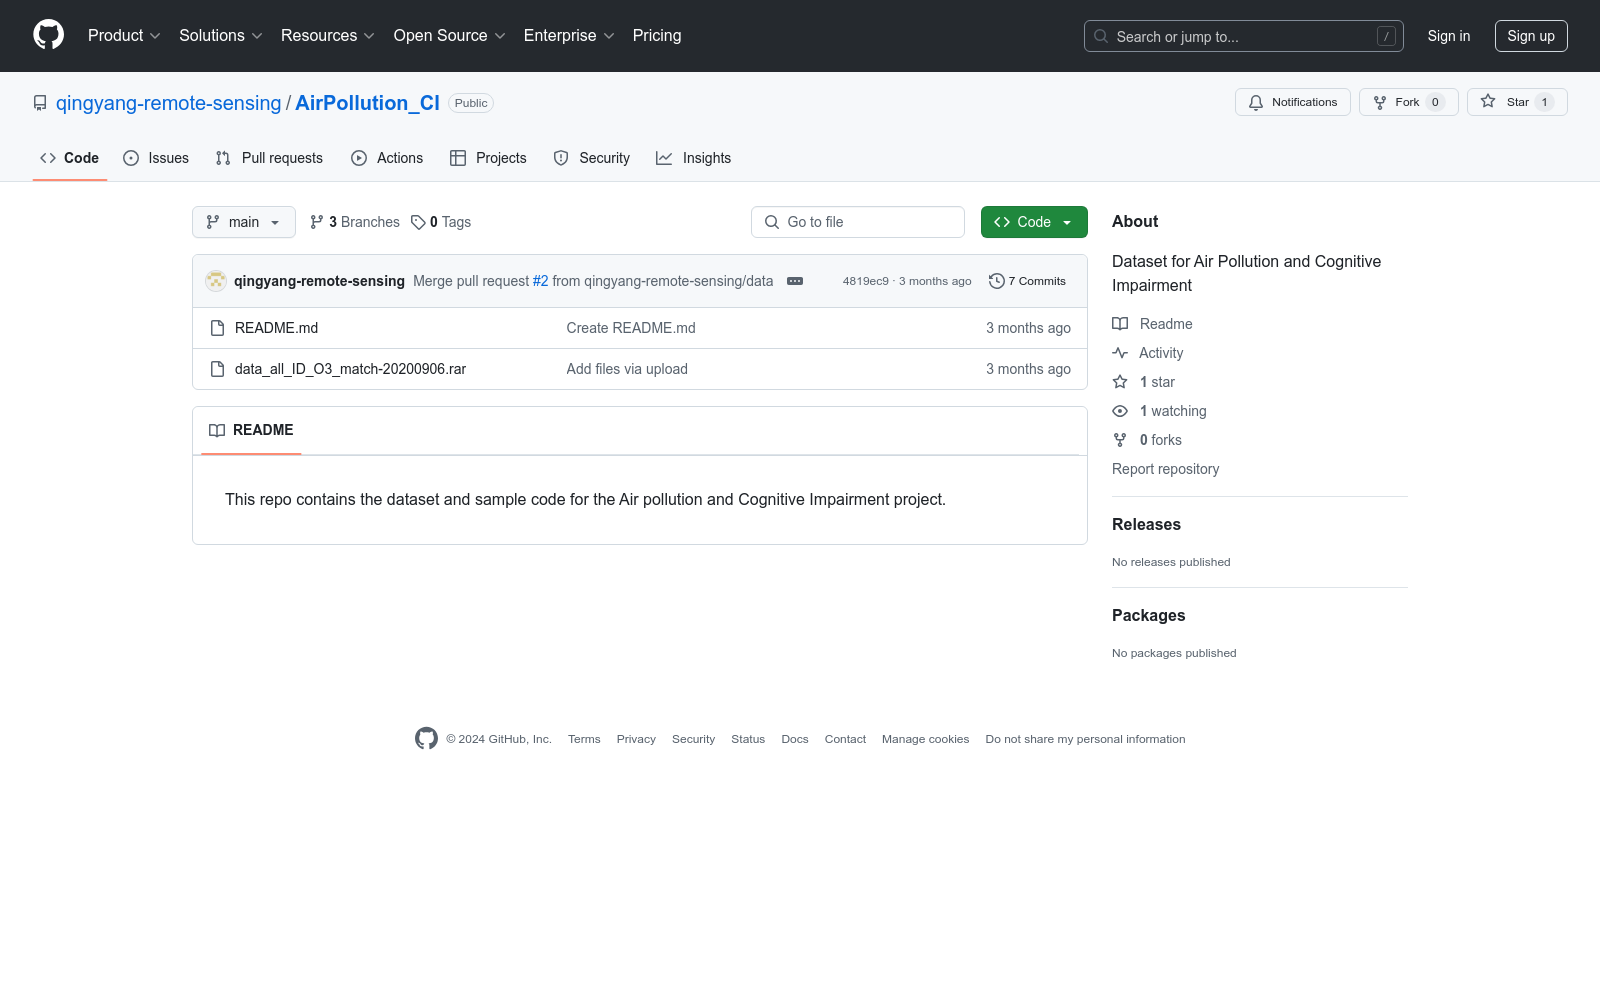Open the Product dropdown menu
Screen dimensions: 1600x1000
[124, 36]
